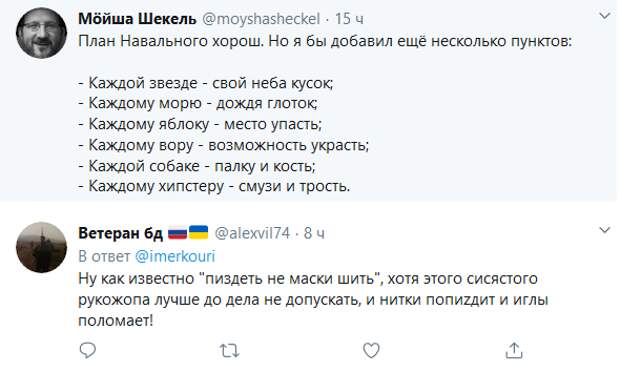Click the reply speech bubble icon

87,350
